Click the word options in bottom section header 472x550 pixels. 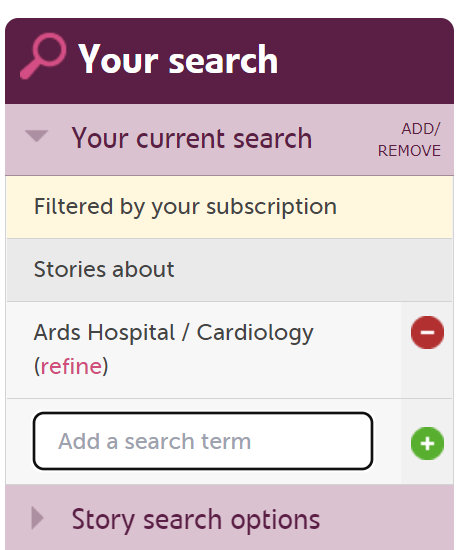tap(275, 520)
